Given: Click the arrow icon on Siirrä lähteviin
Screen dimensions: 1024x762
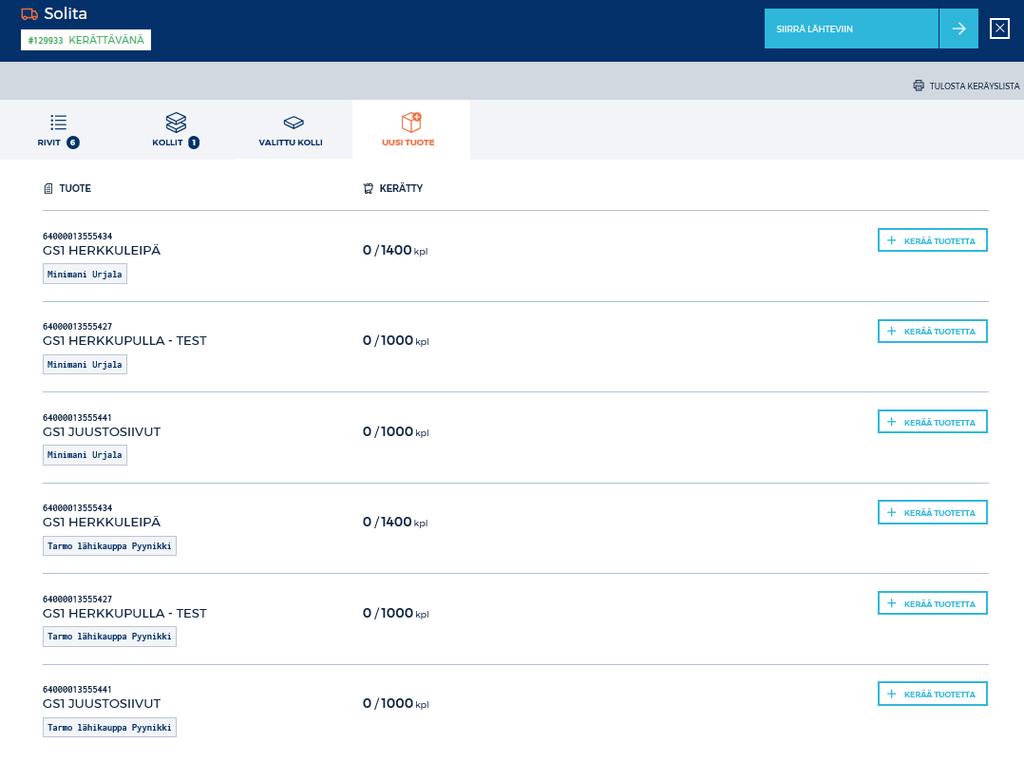Looking at the screenshot, I should tap(958, 29).
